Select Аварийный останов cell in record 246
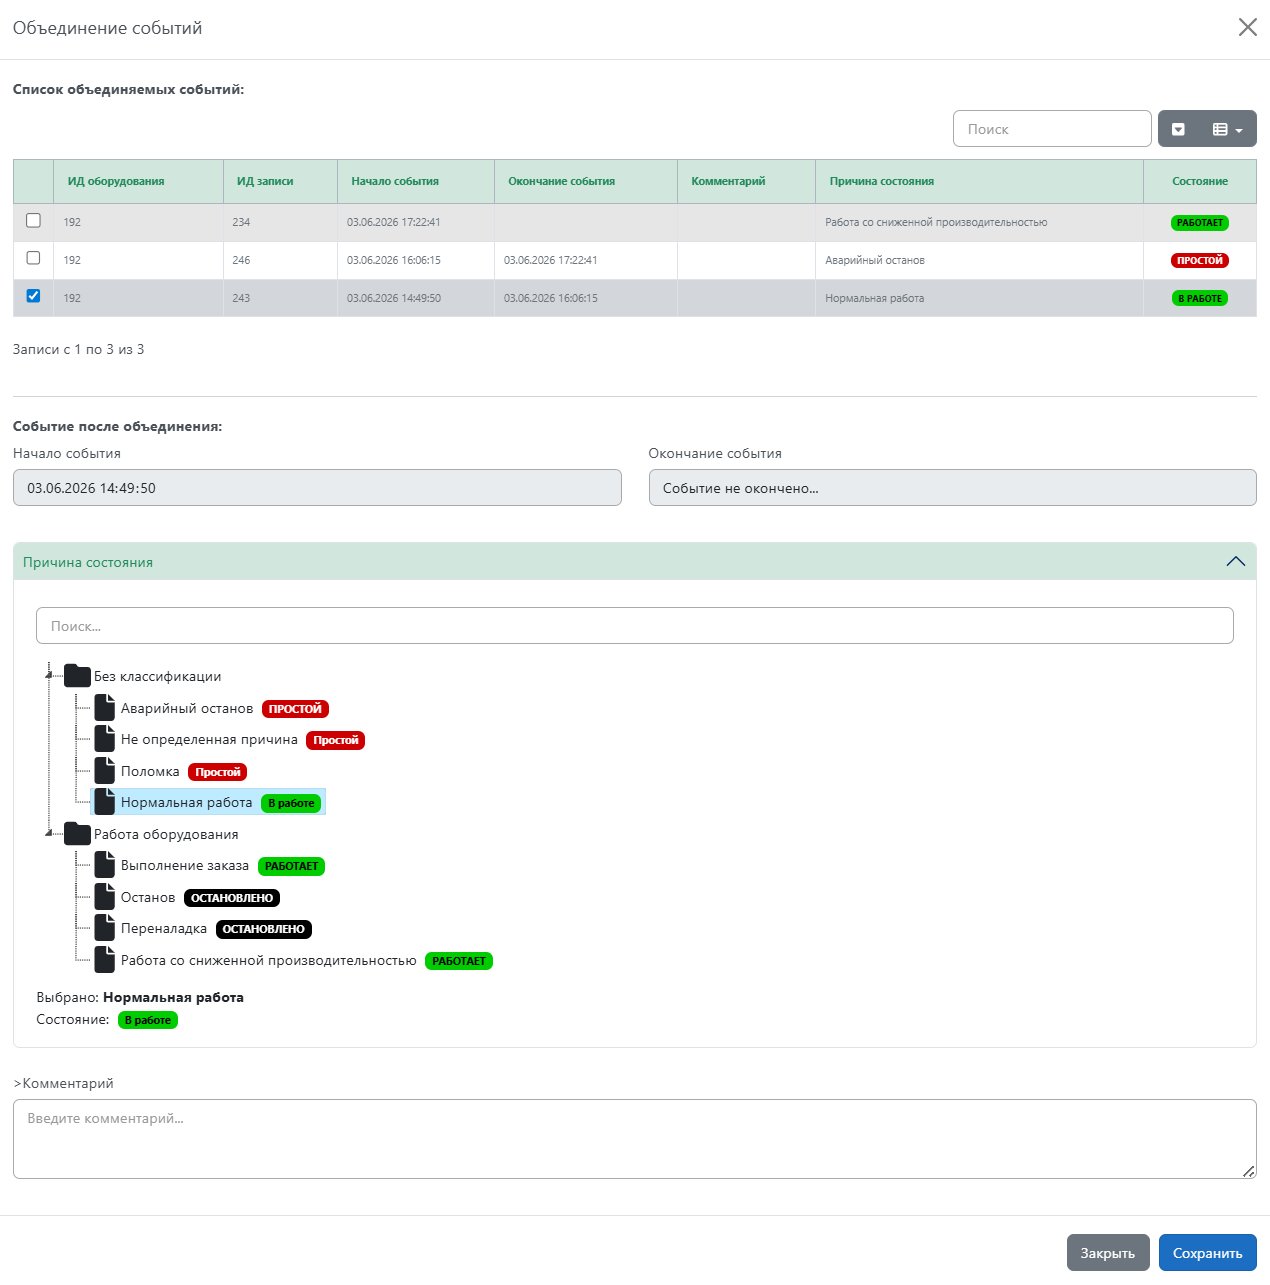This screenshot has width=1270, height=1285. pos(979,260)
